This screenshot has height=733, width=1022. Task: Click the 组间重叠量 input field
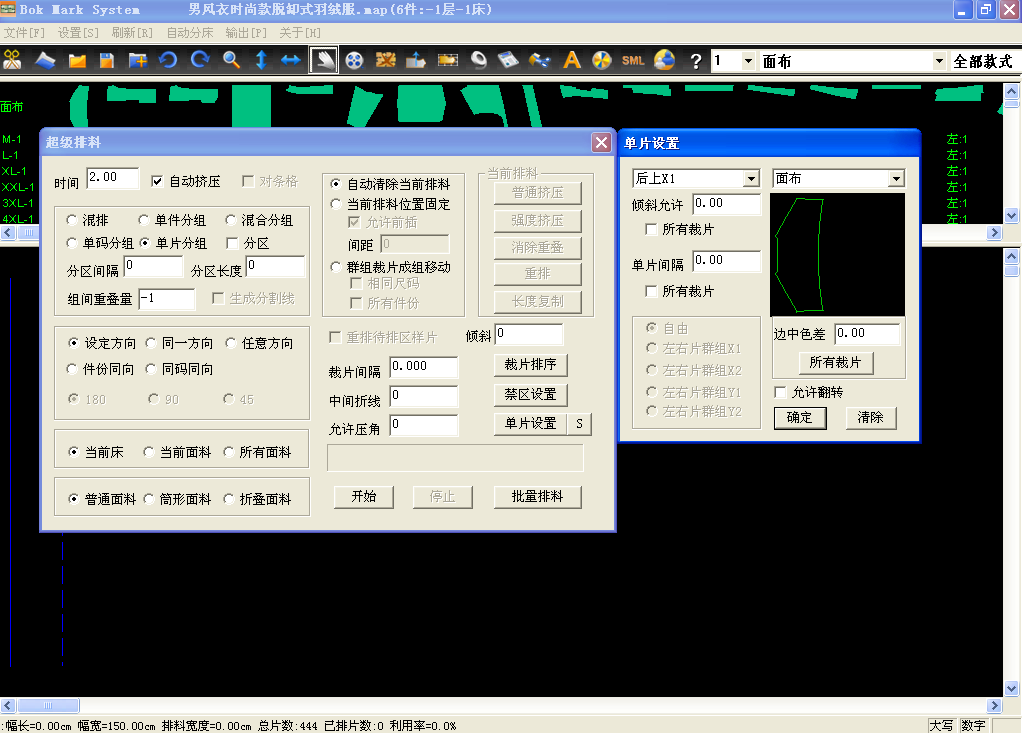[x=167, y=298]
